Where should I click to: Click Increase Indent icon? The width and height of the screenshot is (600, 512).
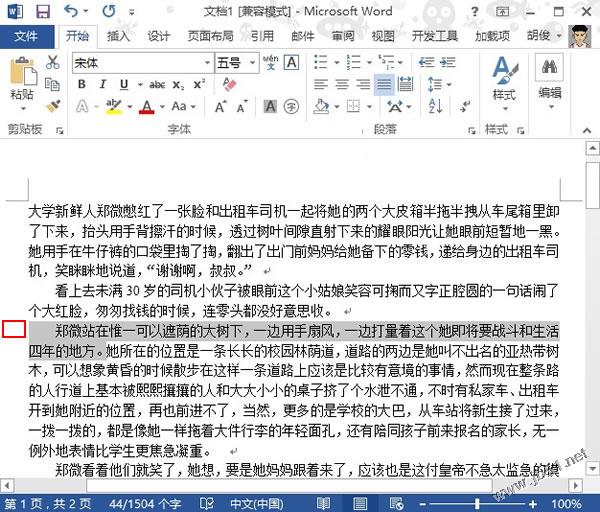coord(448,62)
